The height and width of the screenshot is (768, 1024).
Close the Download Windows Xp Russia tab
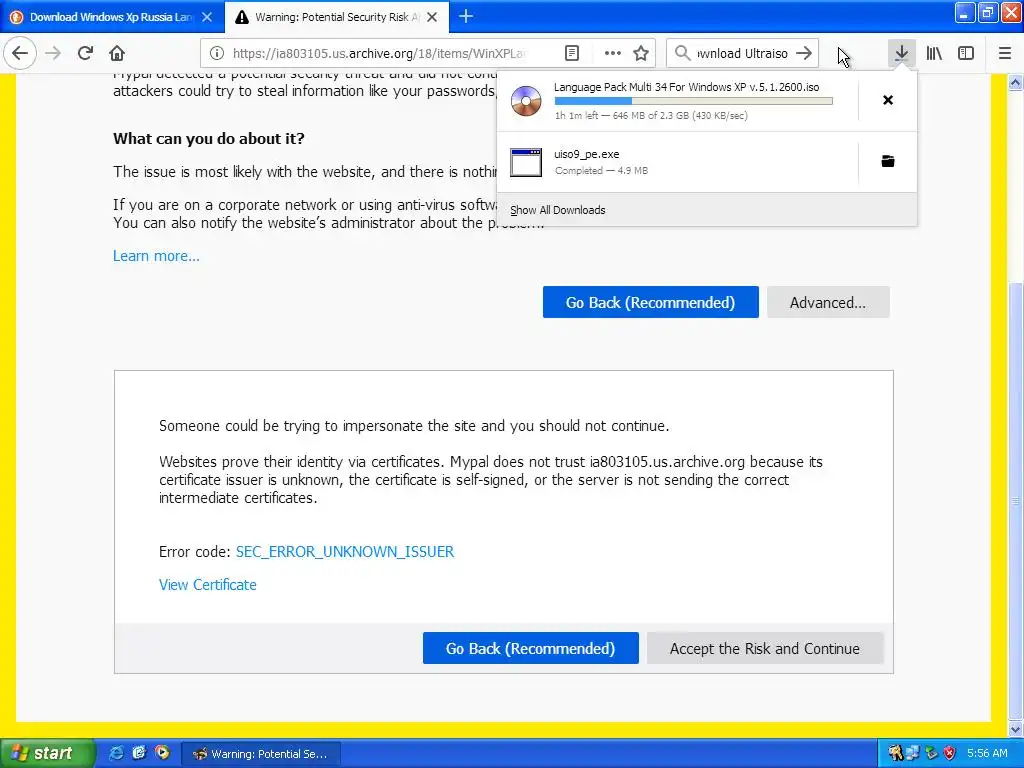coord(207,17)
